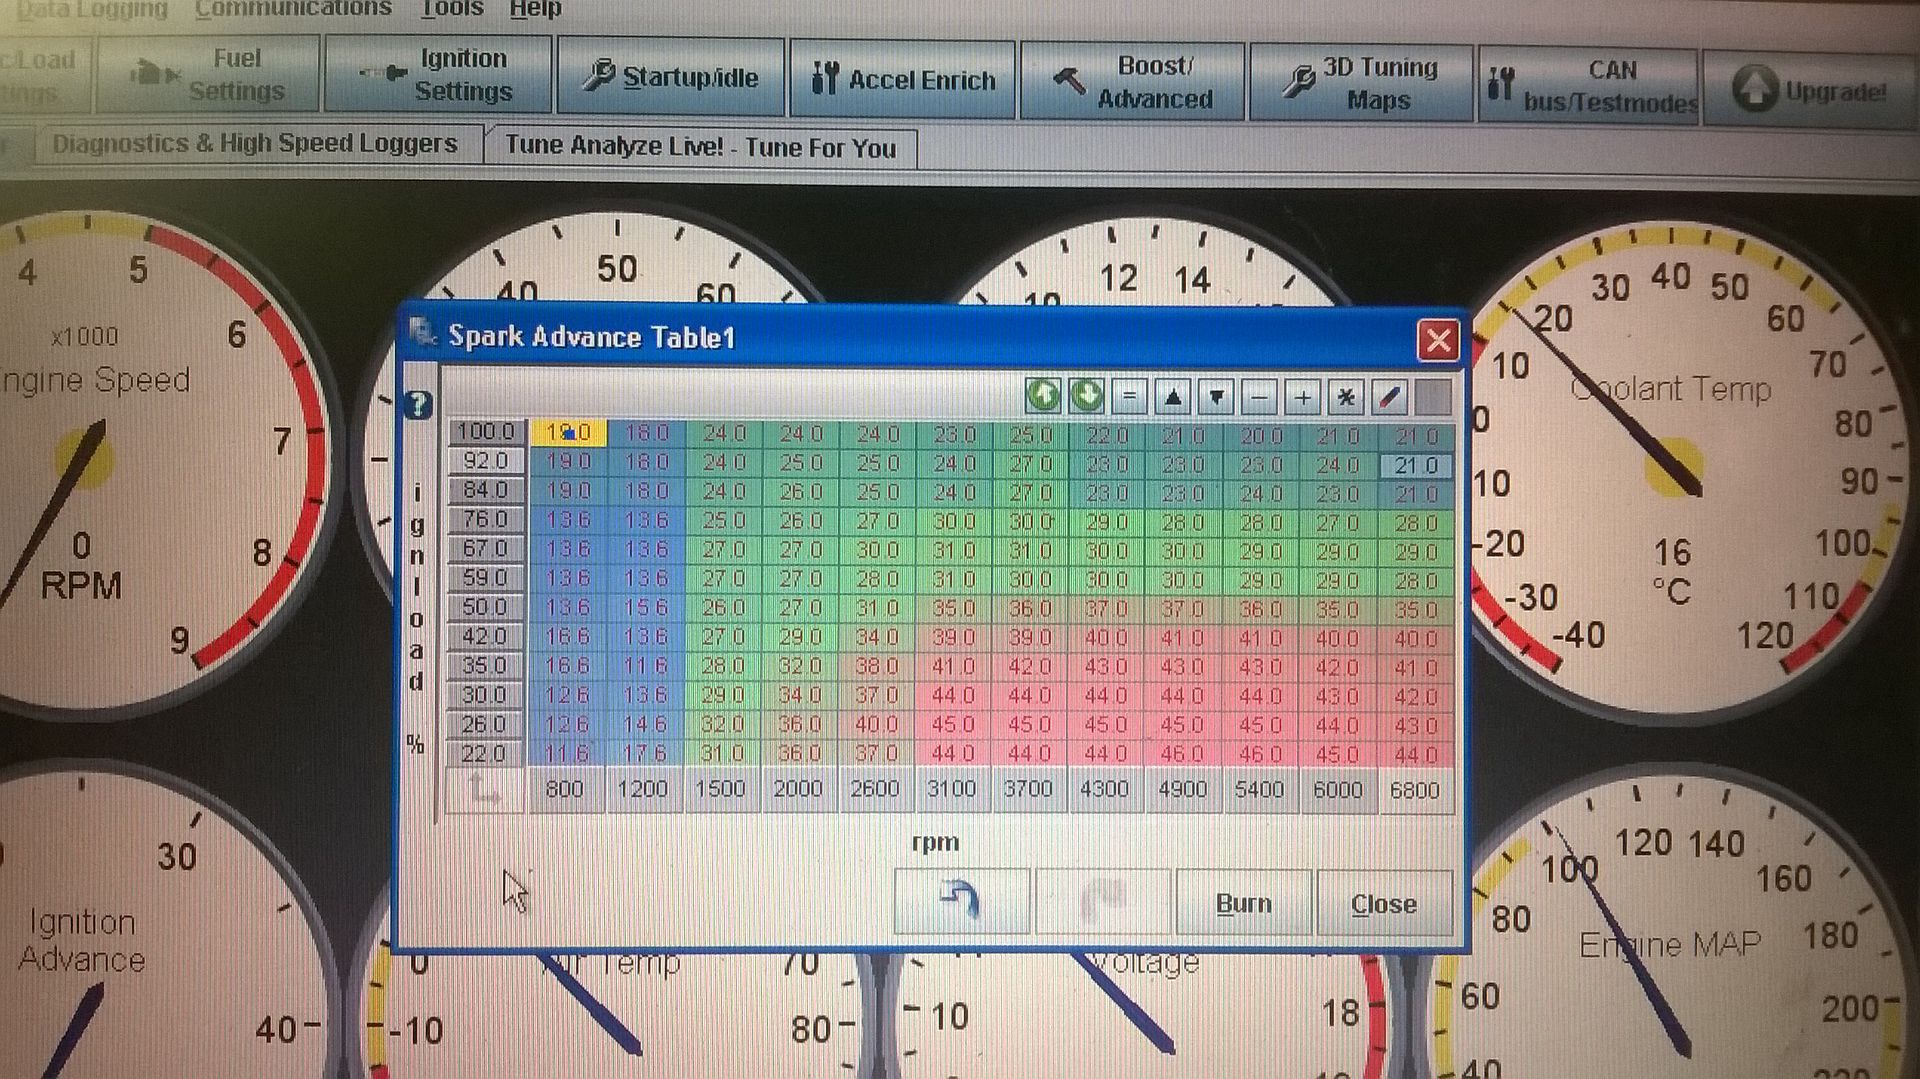The width and height of the screenshot is (1920, 1079).
Task: Click the black up-triangle increase icon
Action: point(1173,397)
